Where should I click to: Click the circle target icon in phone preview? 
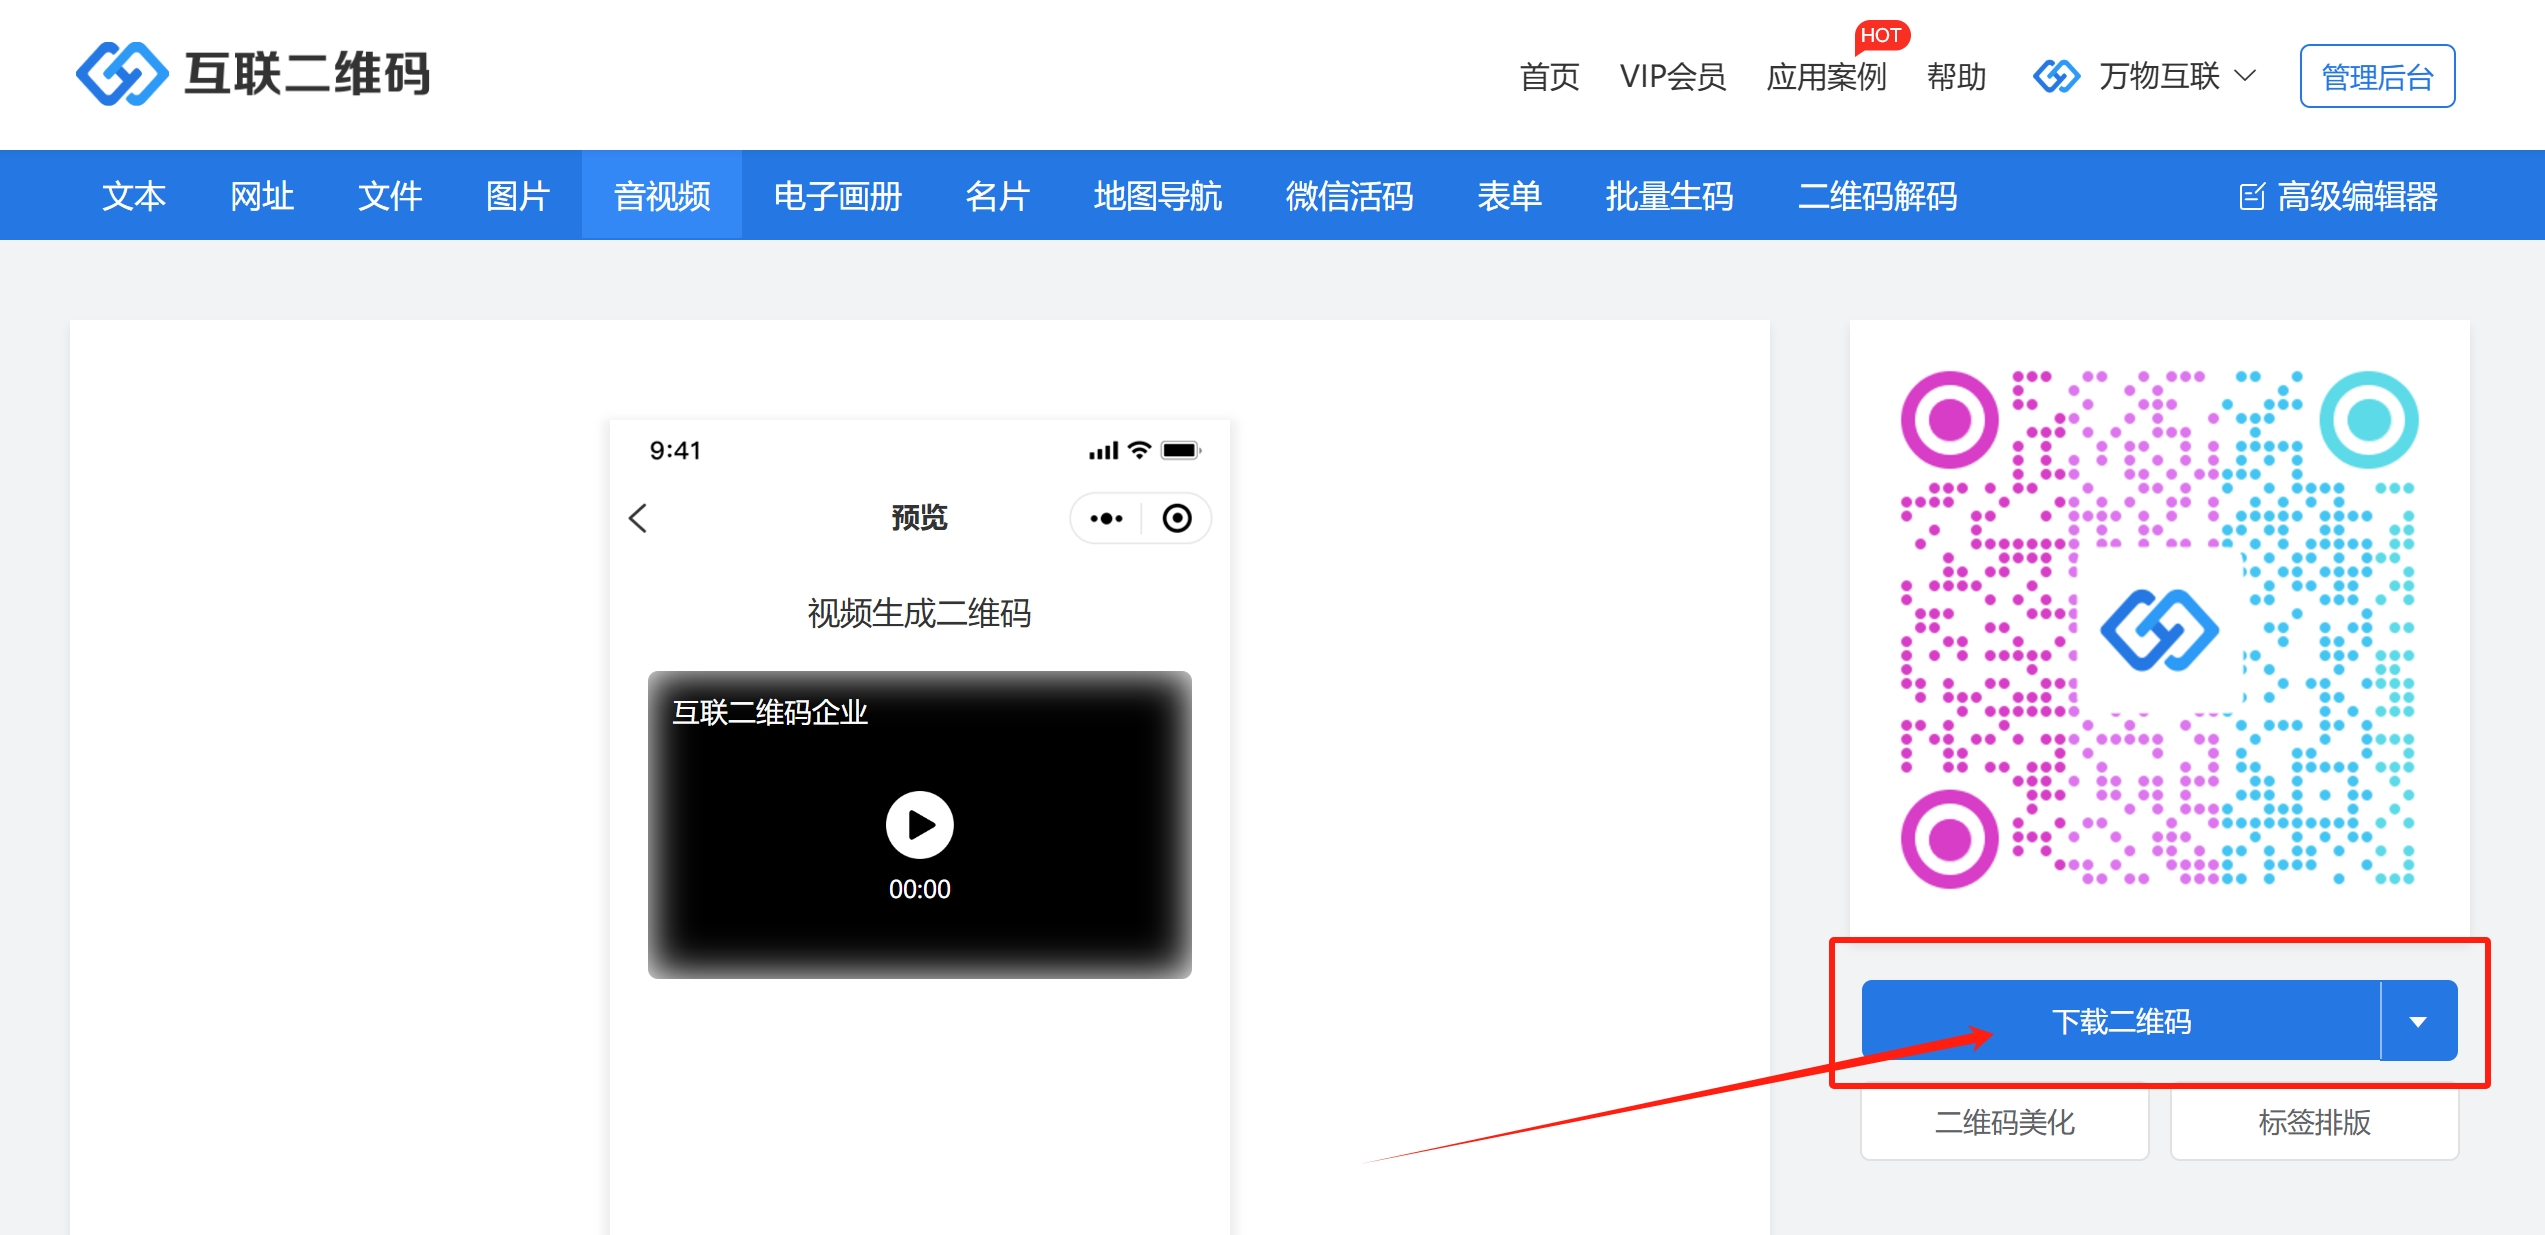1177,518
